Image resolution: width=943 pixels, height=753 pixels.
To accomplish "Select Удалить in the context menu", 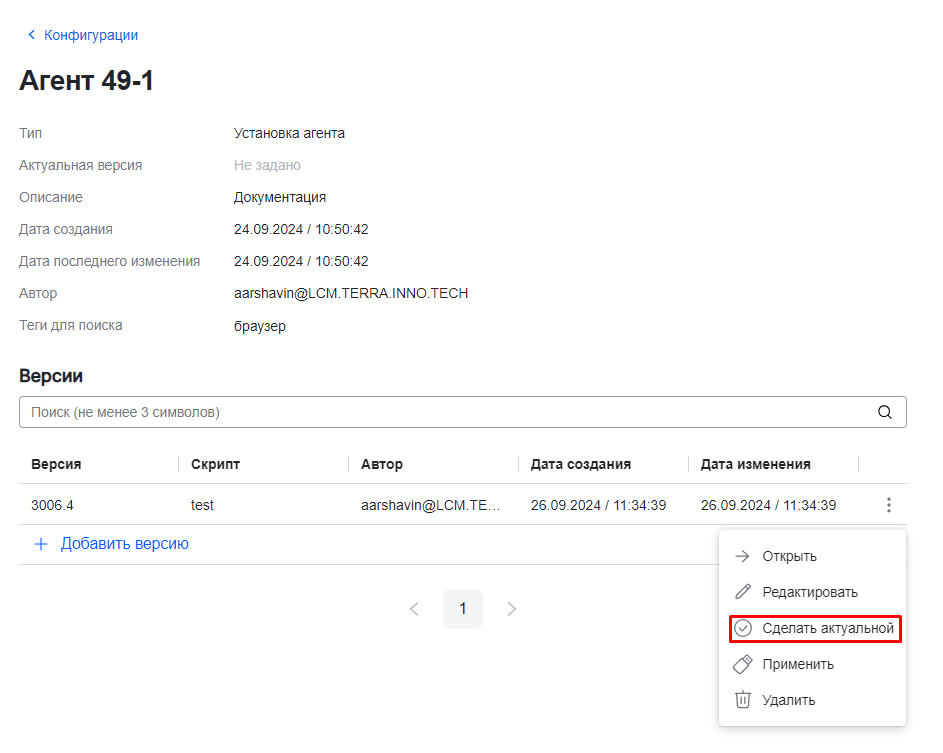I will click(x=788, y=700).
